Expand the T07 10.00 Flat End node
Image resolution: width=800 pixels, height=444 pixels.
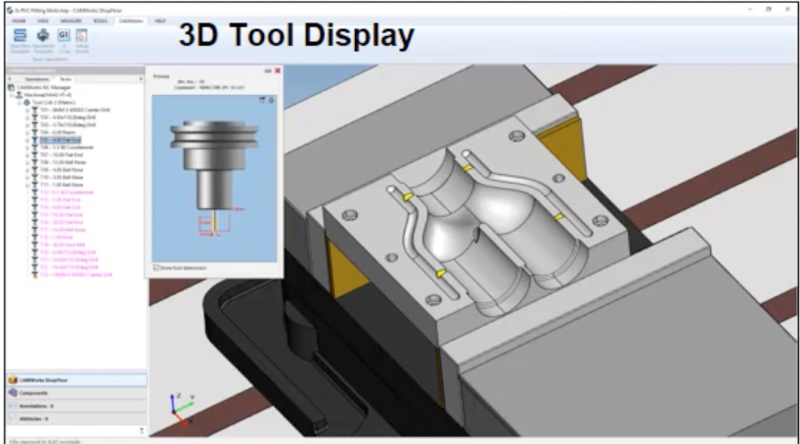pyautogui.click(x=28, y=155)
